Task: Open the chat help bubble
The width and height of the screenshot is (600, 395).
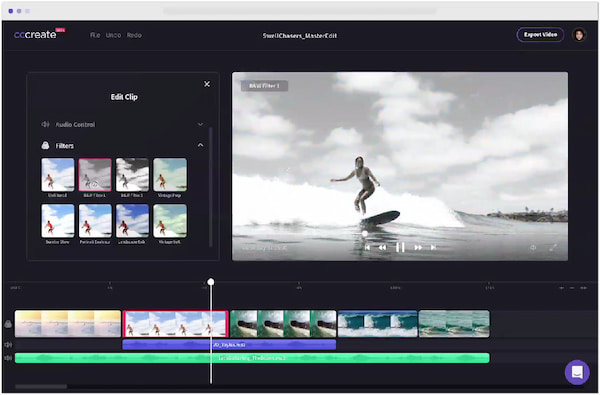Action: (x=577, y=372)
